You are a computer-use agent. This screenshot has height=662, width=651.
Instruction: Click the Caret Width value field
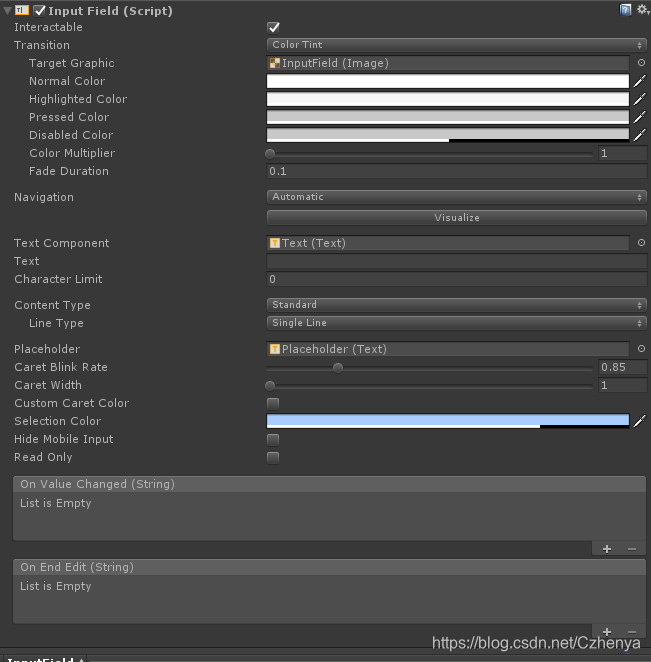pos(622,385)
